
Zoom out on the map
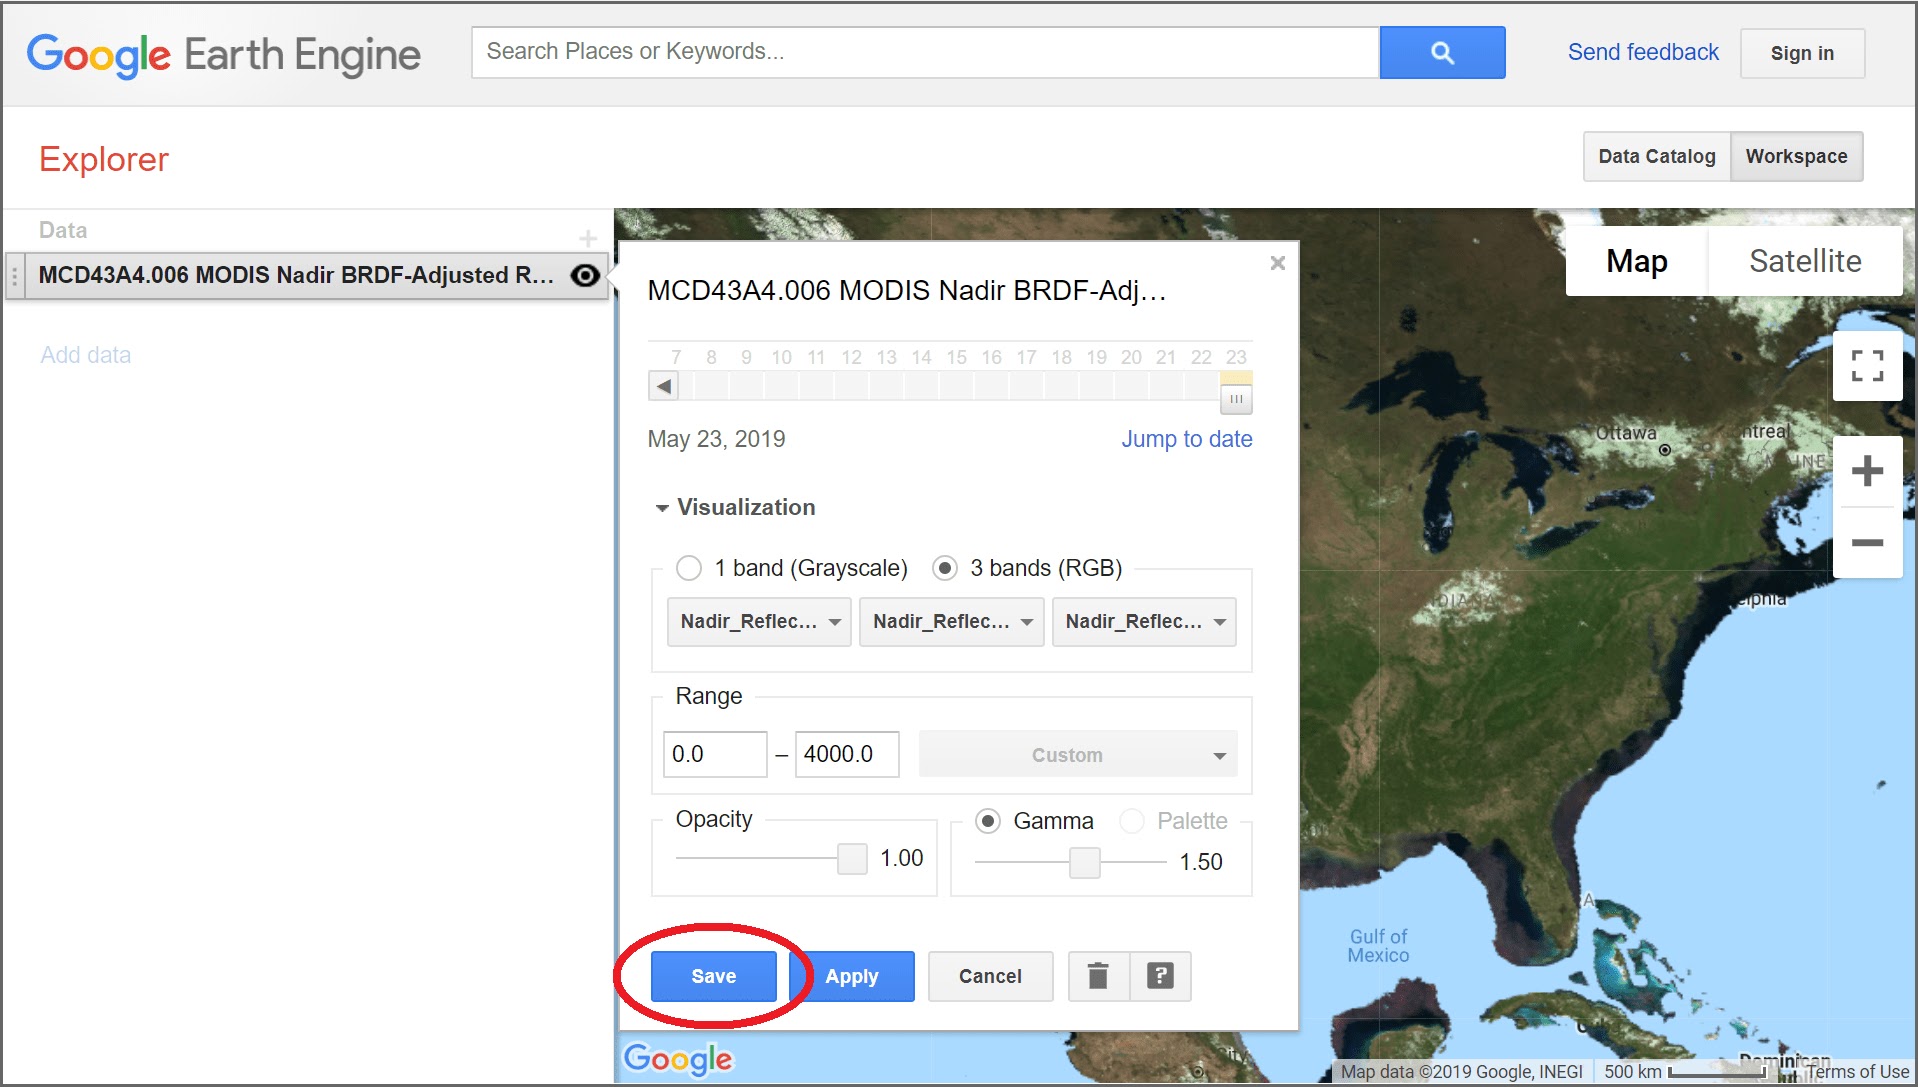tap(1867, 542)
